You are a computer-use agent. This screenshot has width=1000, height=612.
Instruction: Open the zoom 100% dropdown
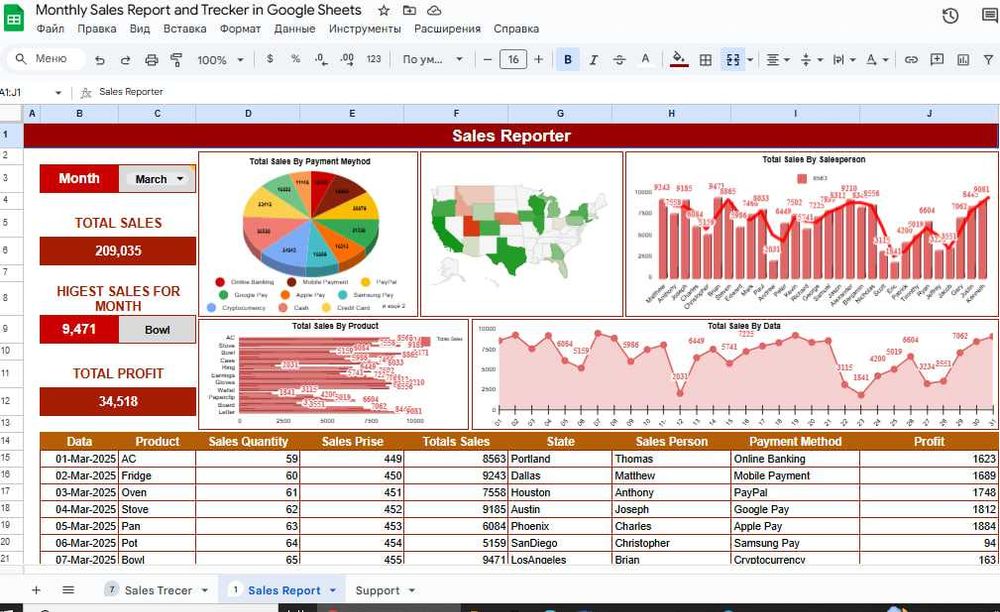coord(220,60)
